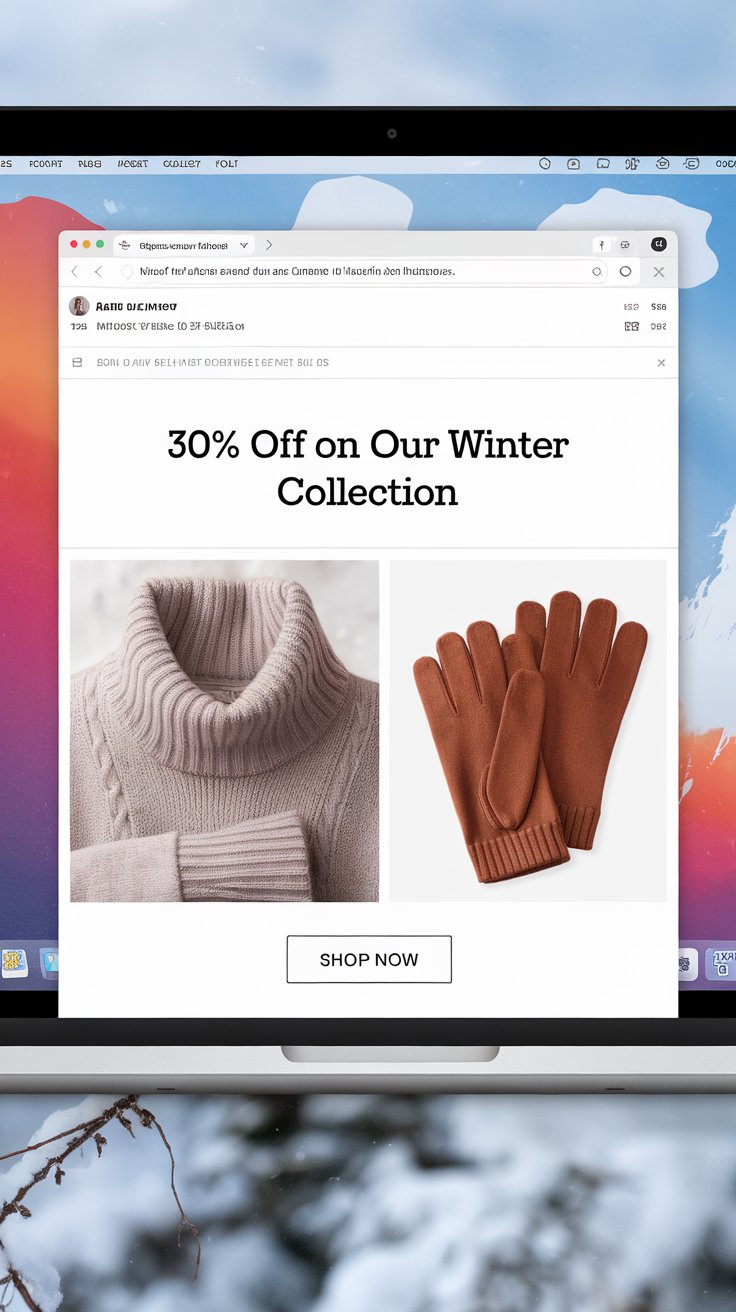
Task: Expand the tab dropdown chevron
Action: coord(244,245)
